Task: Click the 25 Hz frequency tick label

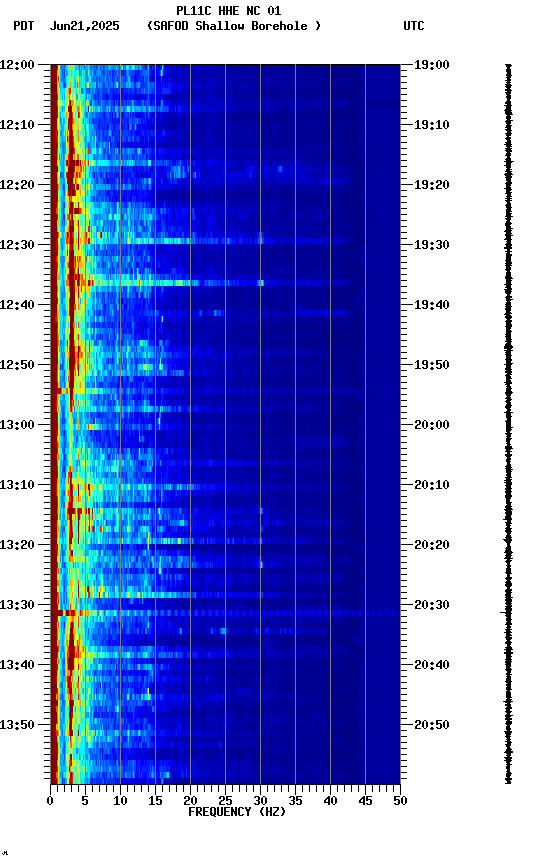Action: pos(225,801)
